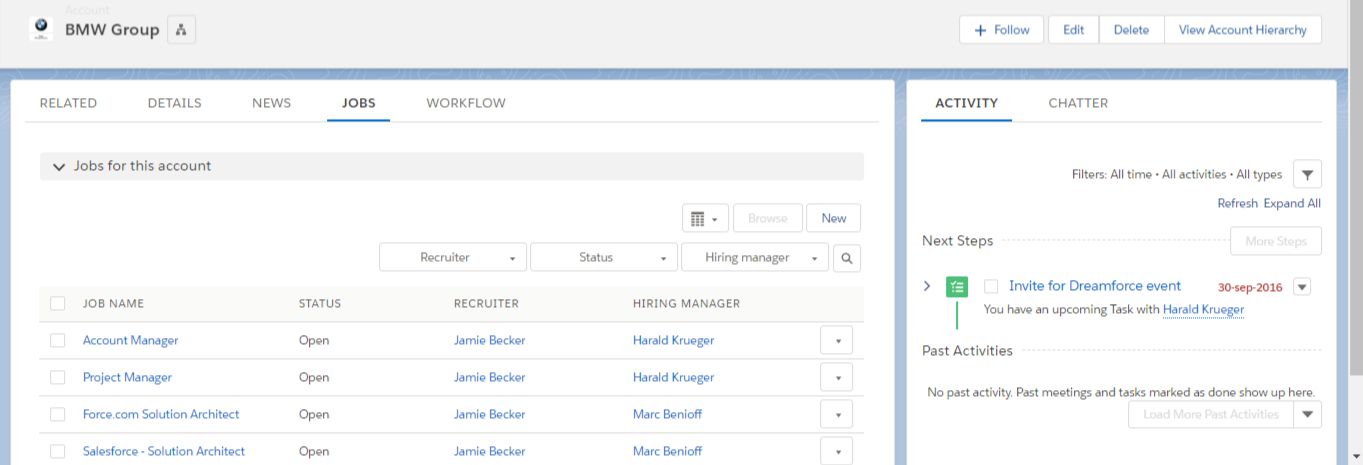Open Harald Krueger link in the upcoming task
Image resolution: width=1363 pixels, height=465 pixels.
coord(1204,310)
